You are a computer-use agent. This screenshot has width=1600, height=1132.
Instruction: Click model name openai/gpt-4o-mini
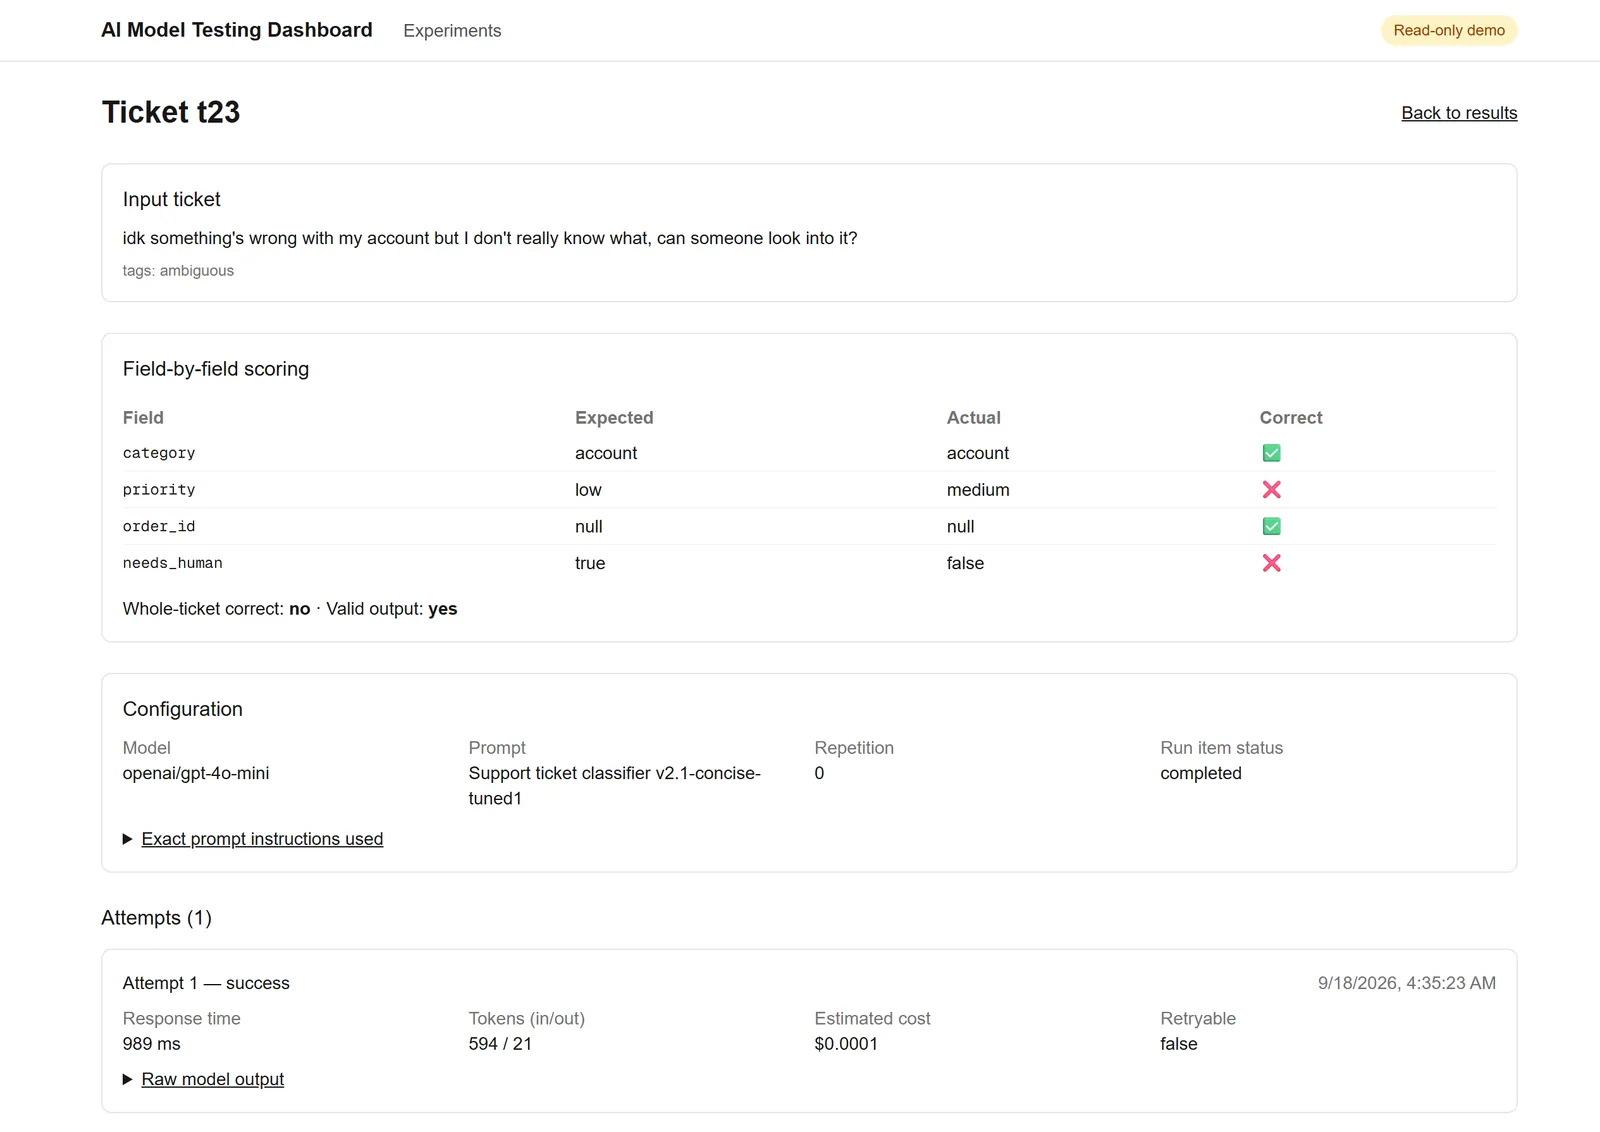(x=196, y=773)
